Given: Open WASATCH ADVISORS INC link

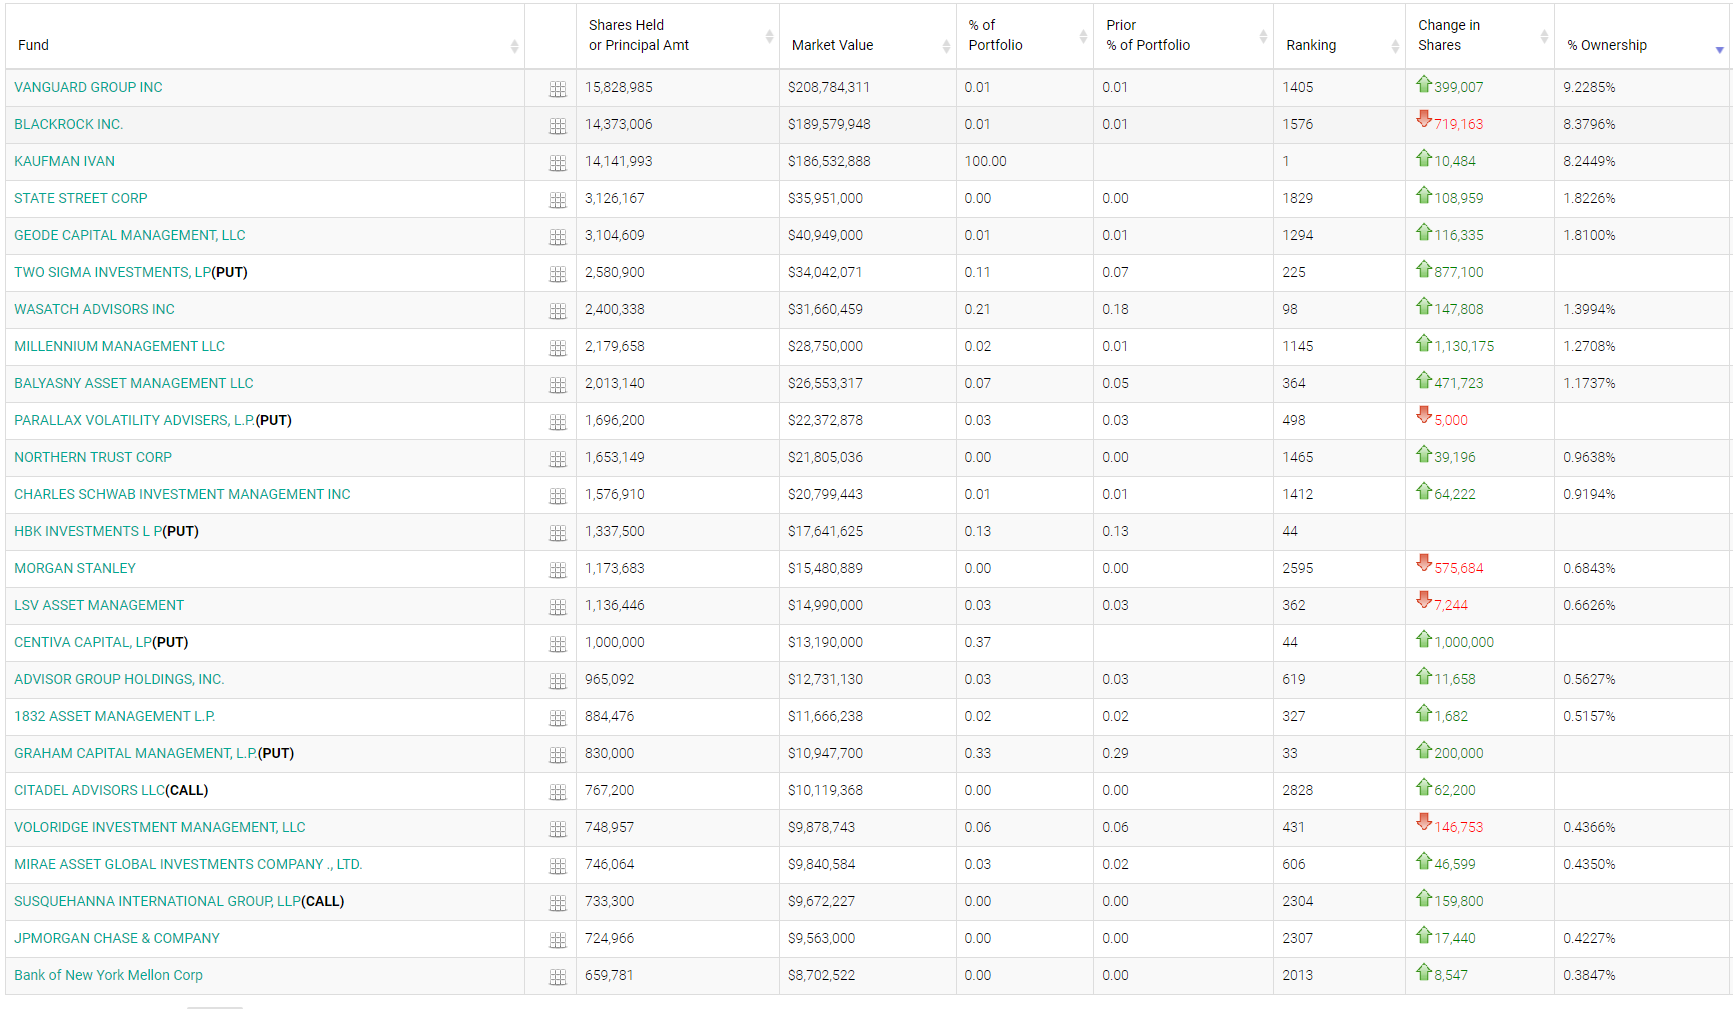Looking at the screenshot, I should [94, 309].
